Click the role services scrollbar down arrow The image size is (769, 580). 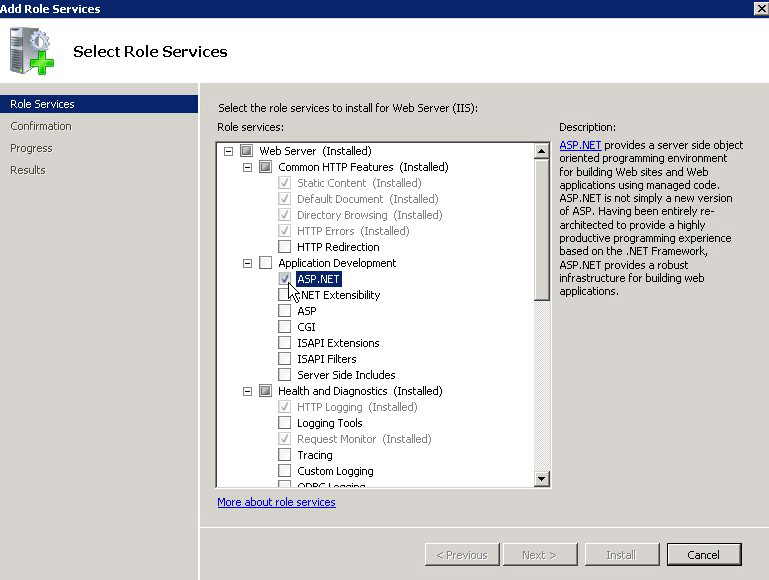(541, 479)
